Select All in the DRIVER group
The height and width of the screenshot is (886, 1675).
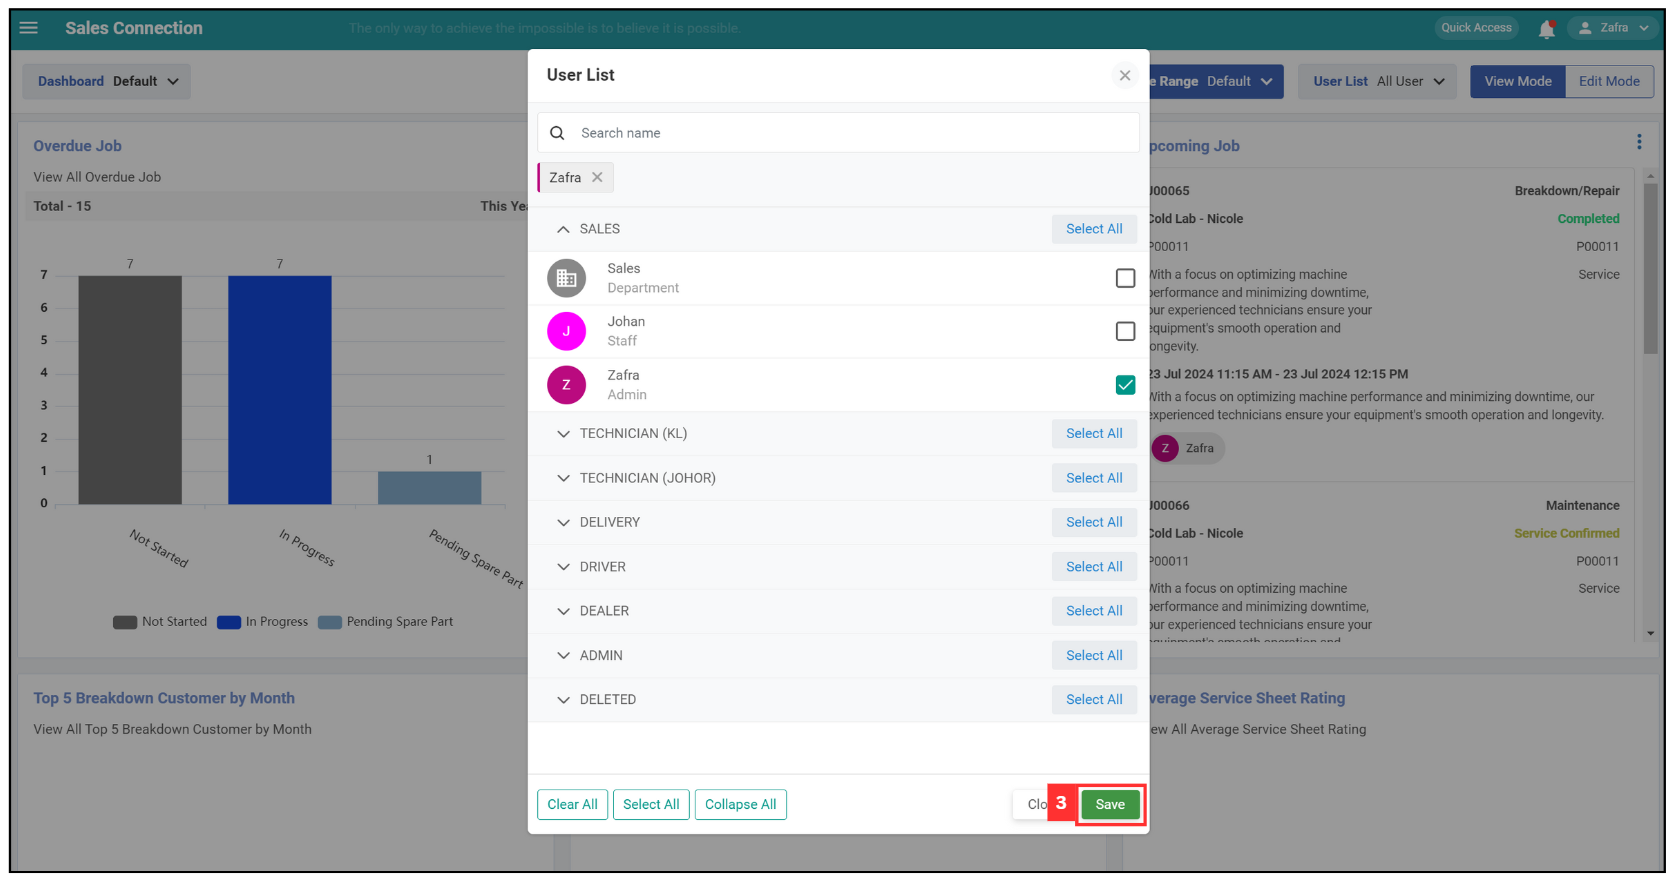[1094, 567]
